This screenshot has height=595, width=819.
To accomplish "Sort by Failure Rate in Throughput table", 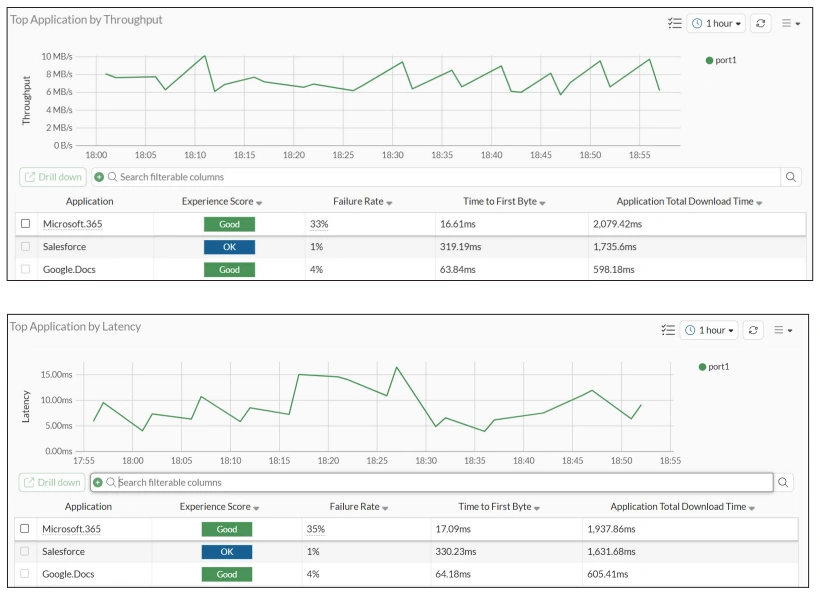I will [x=361, y=202].
